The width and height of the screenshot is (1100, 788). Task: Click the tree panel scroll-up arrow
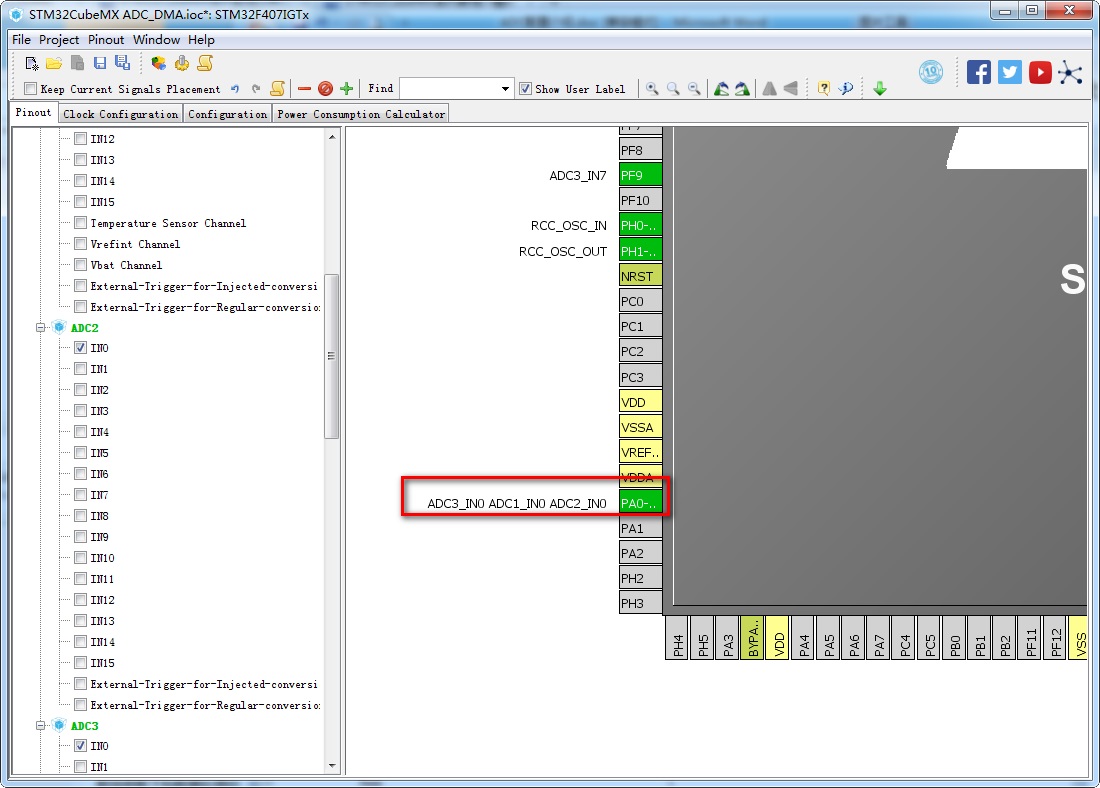pos(332,137)
